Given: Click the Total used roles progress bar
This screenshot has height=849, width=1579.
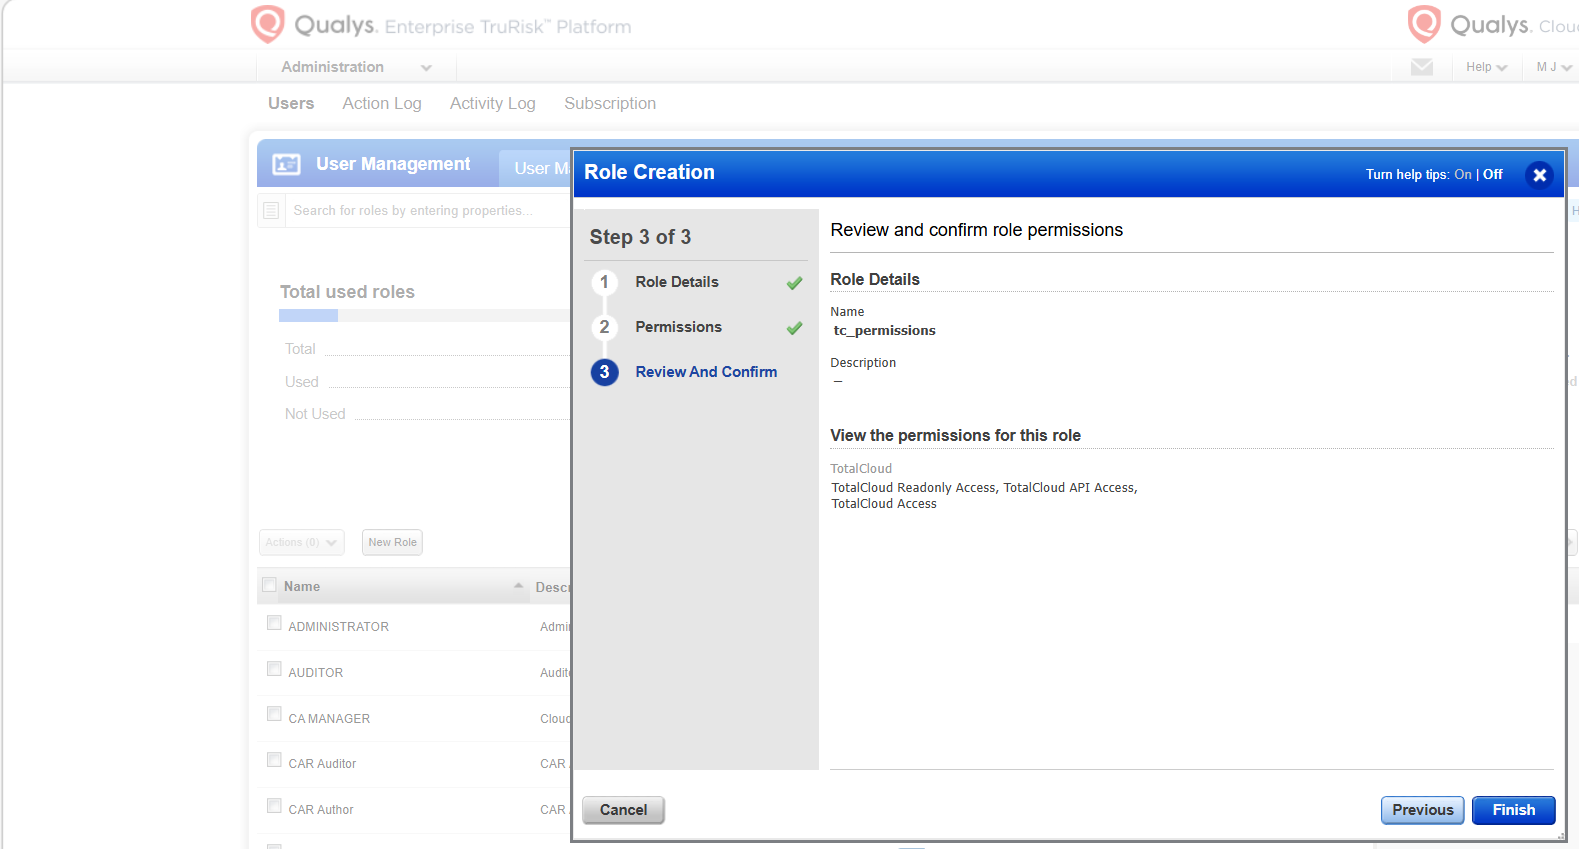Looking at the screenshot, I should [x=424, y=316].
